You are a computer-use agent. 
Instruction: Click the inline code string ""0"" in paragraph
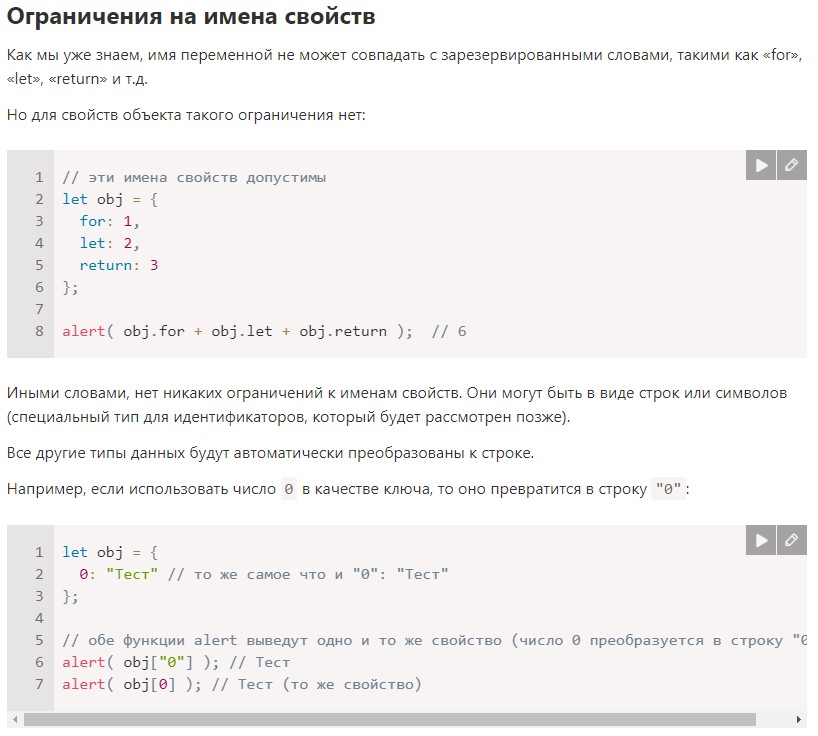coord(668,489)
